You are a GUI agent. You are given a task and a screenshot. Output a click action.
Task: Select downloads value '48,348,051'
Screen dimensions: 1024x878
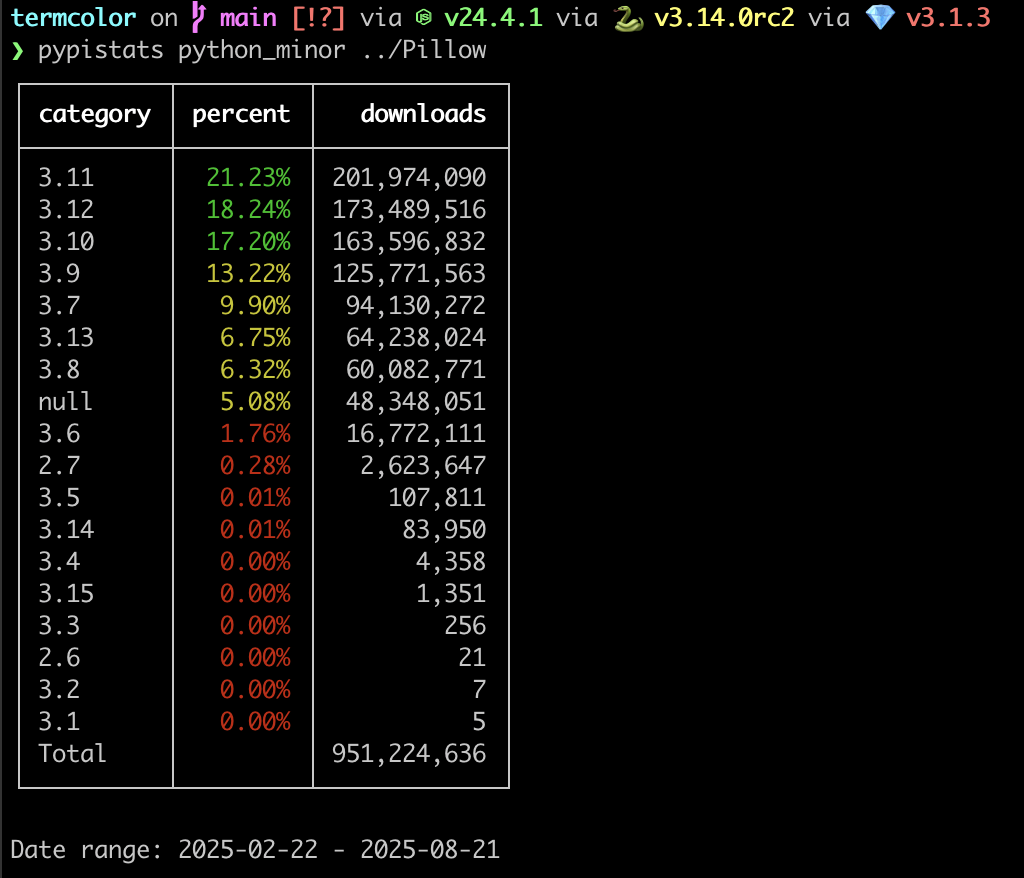click(x=416, y=402)
